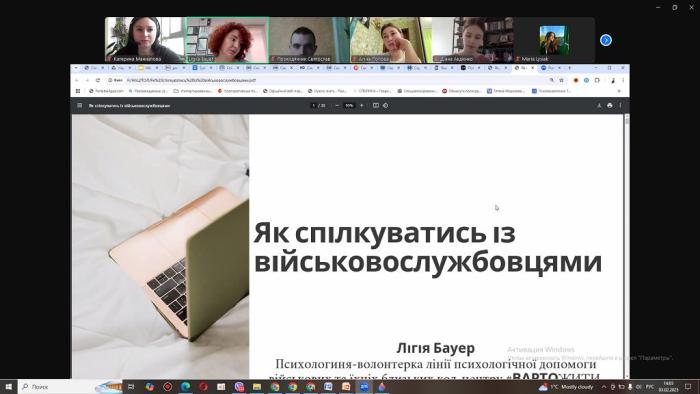Click the name Лігія Бауер on slide
Screen dimensions: 700x394
click(x=435, y=348)
